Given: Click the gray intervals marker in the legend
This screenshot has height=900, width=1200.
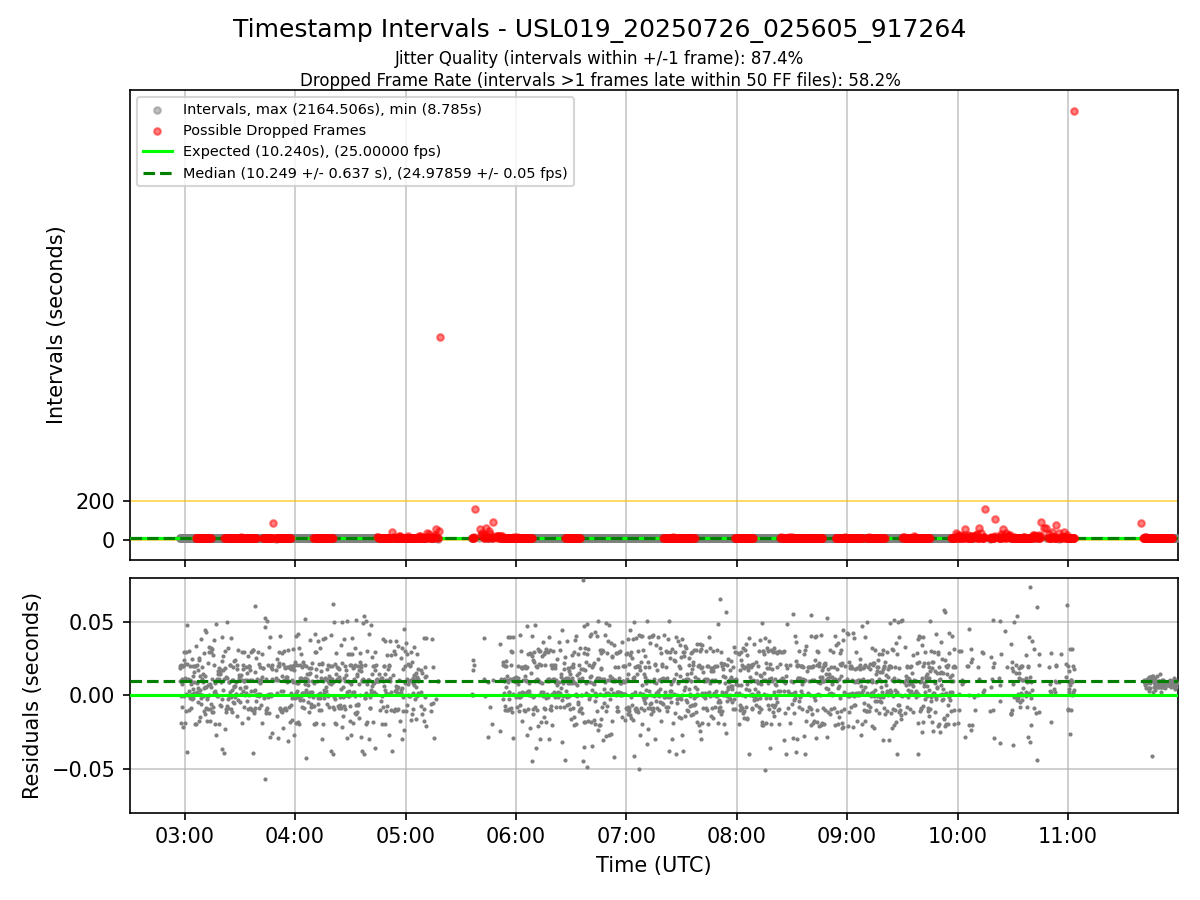Looking at the screenshot, I should [x=157, y=109].
